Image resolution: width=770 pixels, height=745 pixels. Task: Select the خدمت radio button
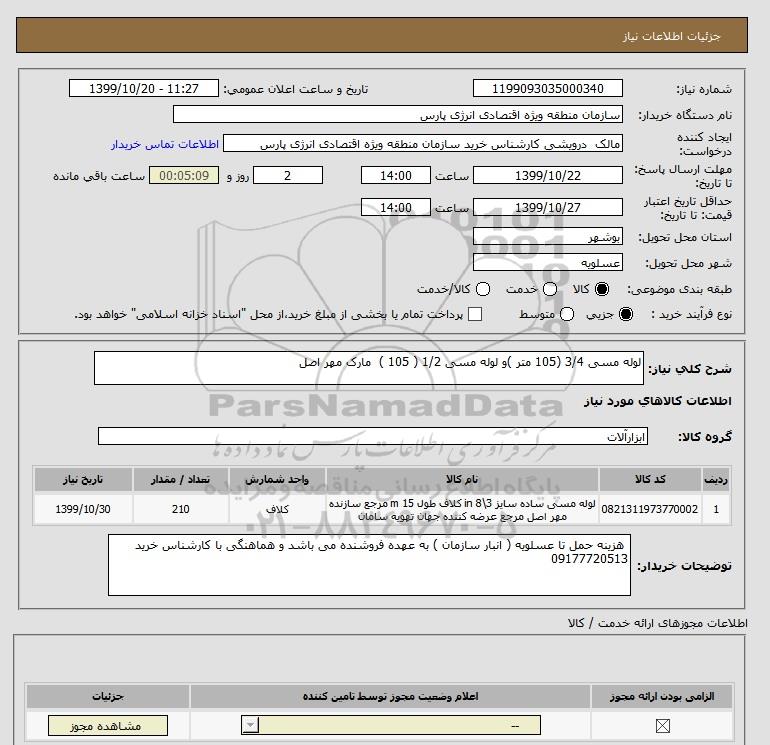point(550,289)
